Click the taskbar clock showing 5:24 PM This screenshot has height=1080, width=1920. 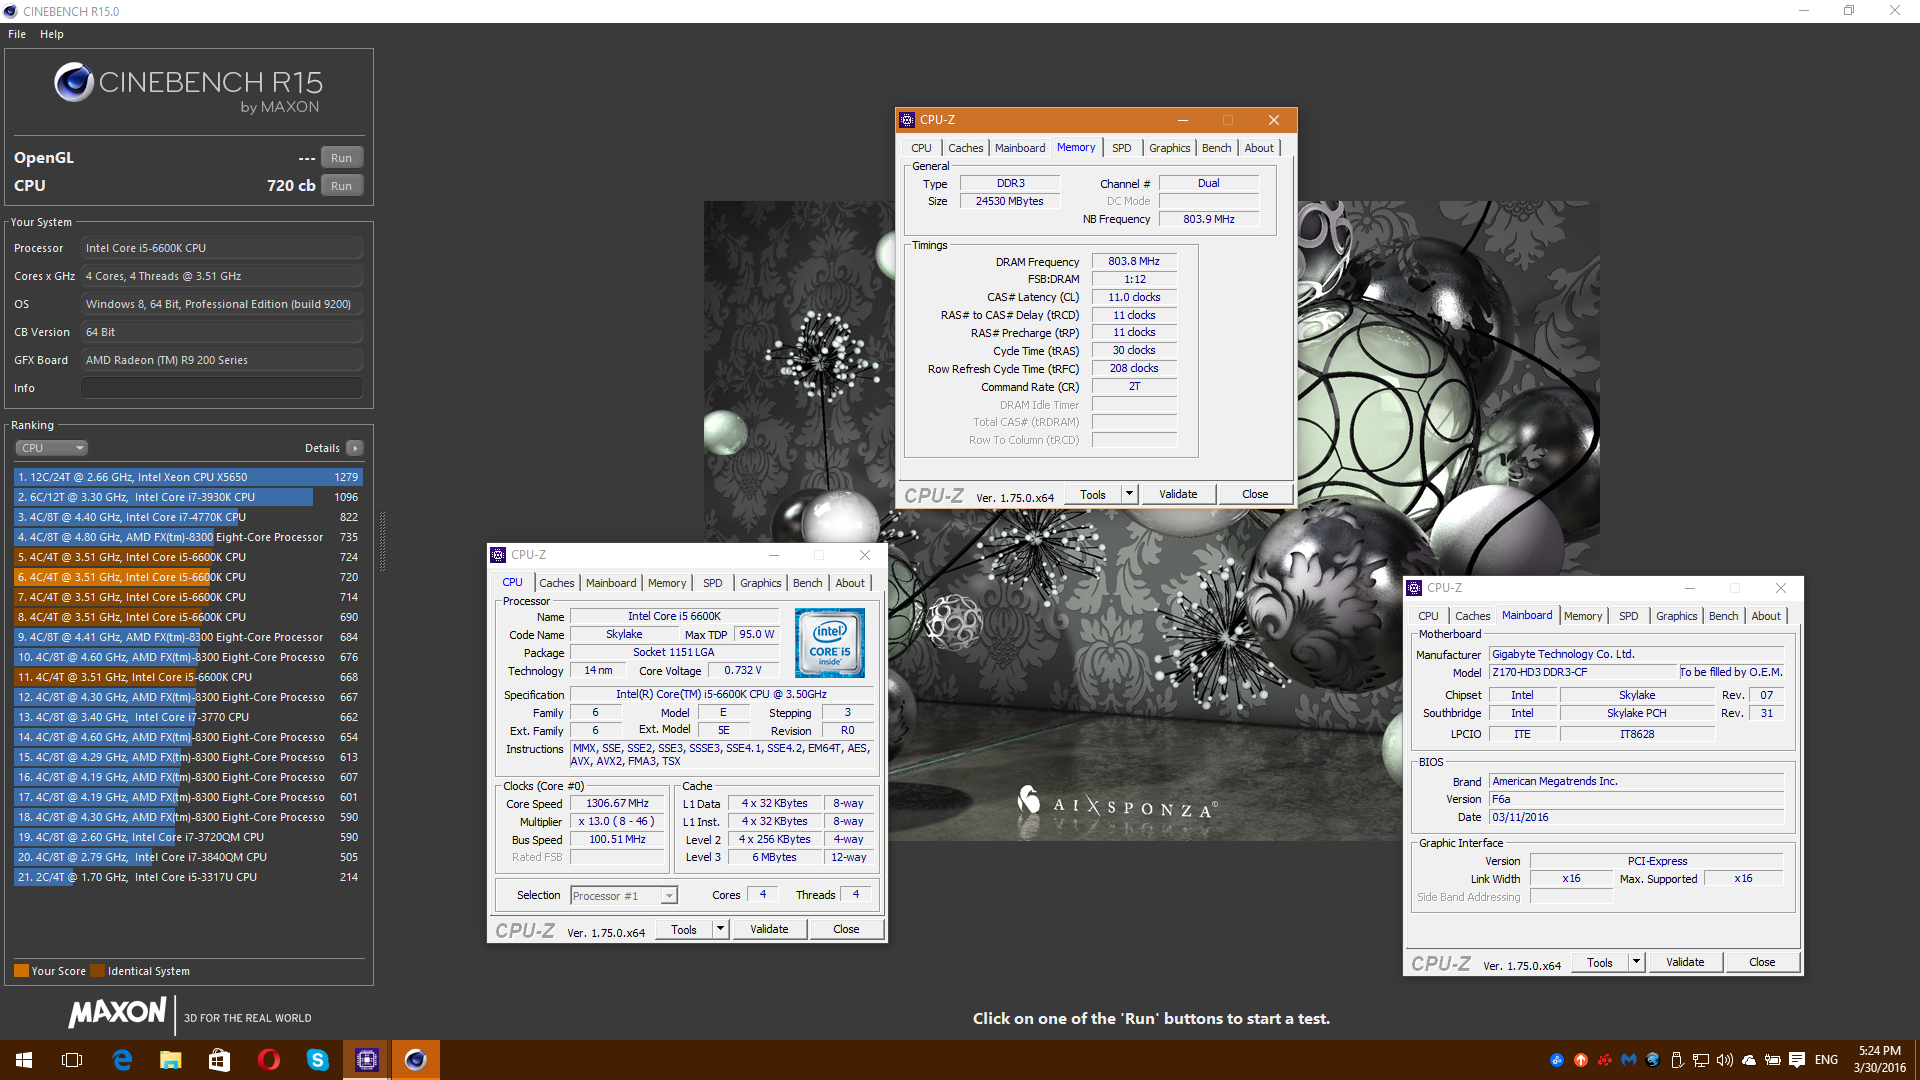pos(1880,1060)
